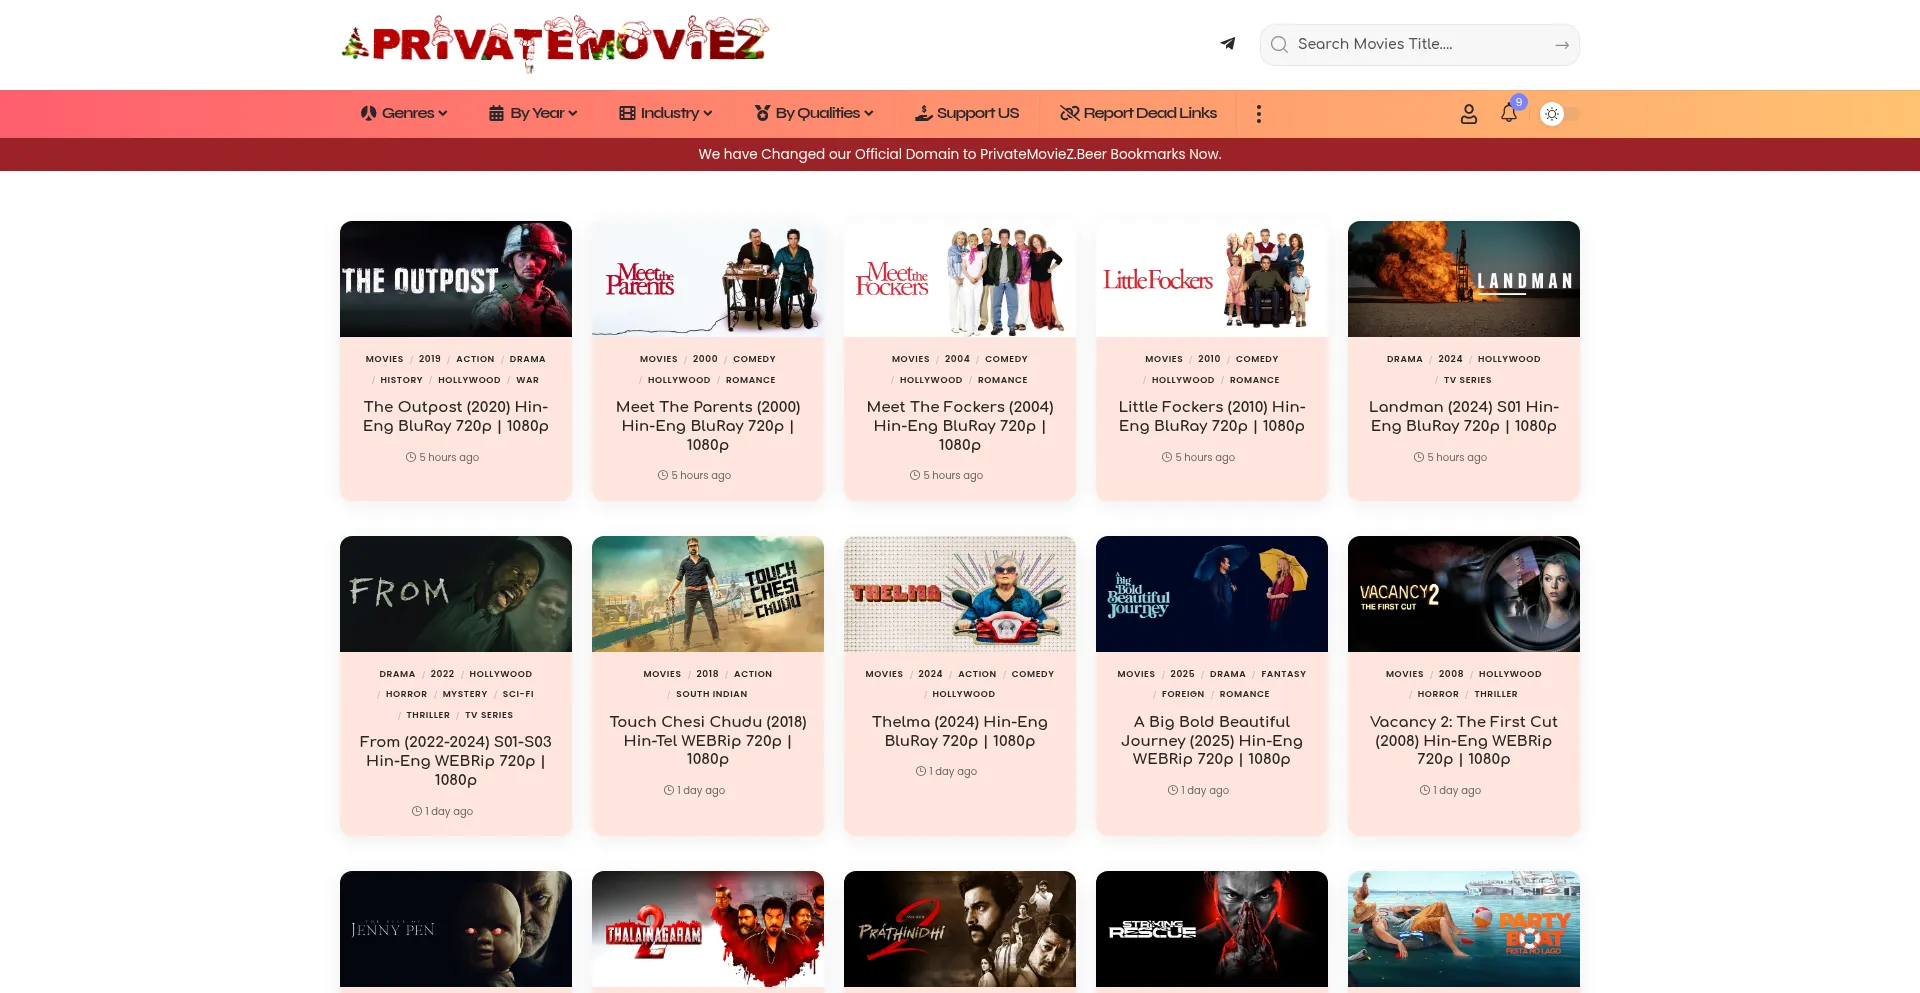This screenshot has width=1920, height=993.
Task: Expand the By Year dropdown
Action: coord(533,113)
